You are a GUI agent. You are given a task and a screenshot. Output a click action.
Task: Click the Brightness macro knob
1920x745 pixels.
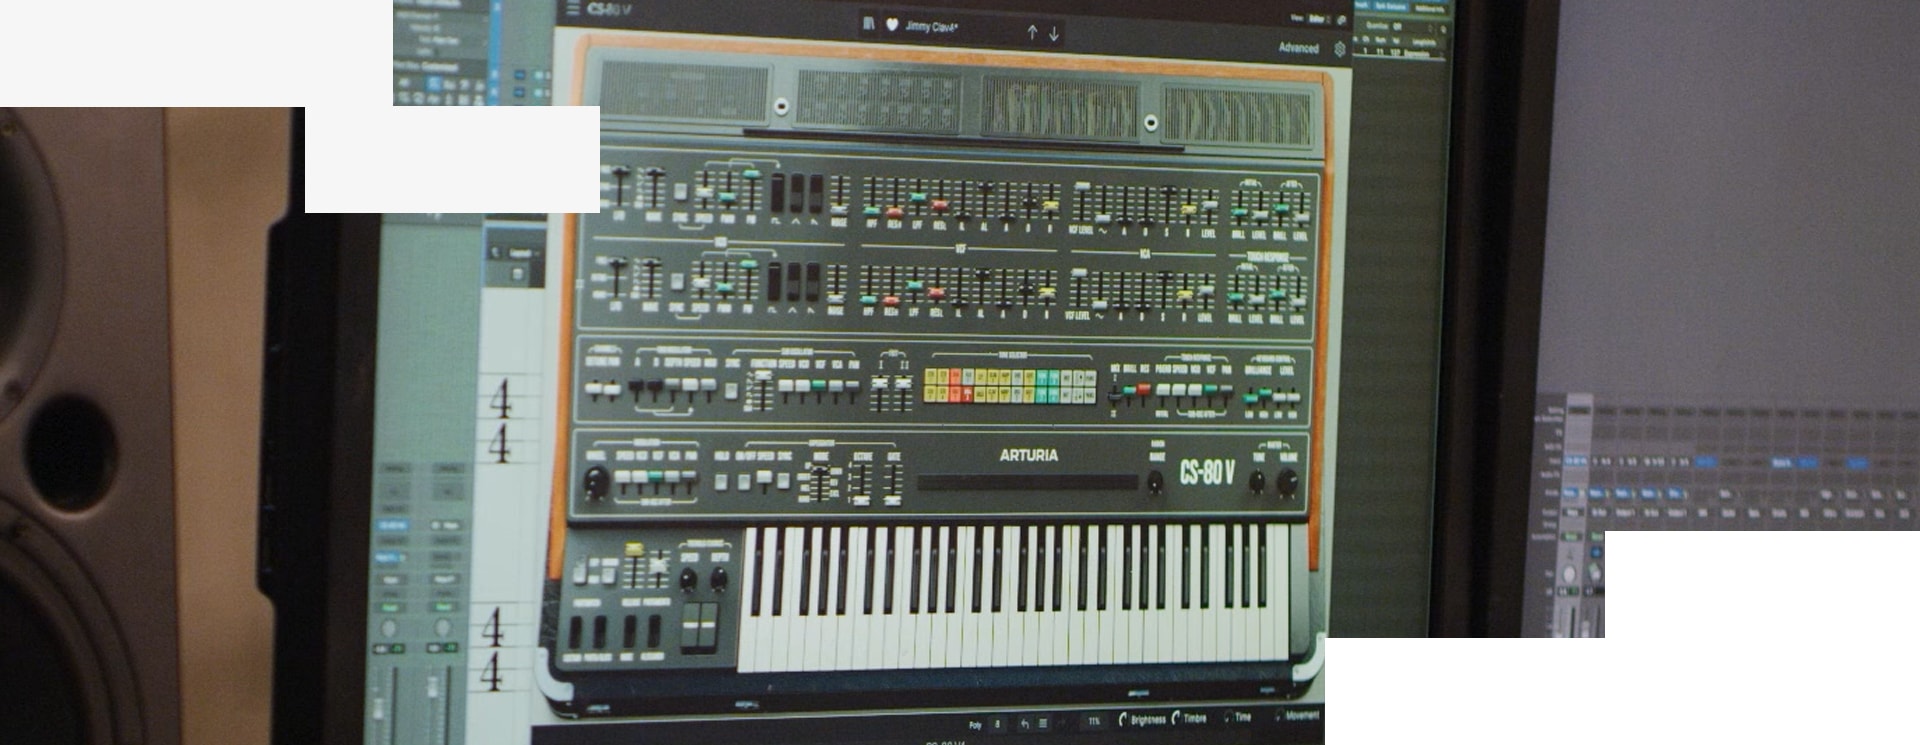(x=1124, y=720)
